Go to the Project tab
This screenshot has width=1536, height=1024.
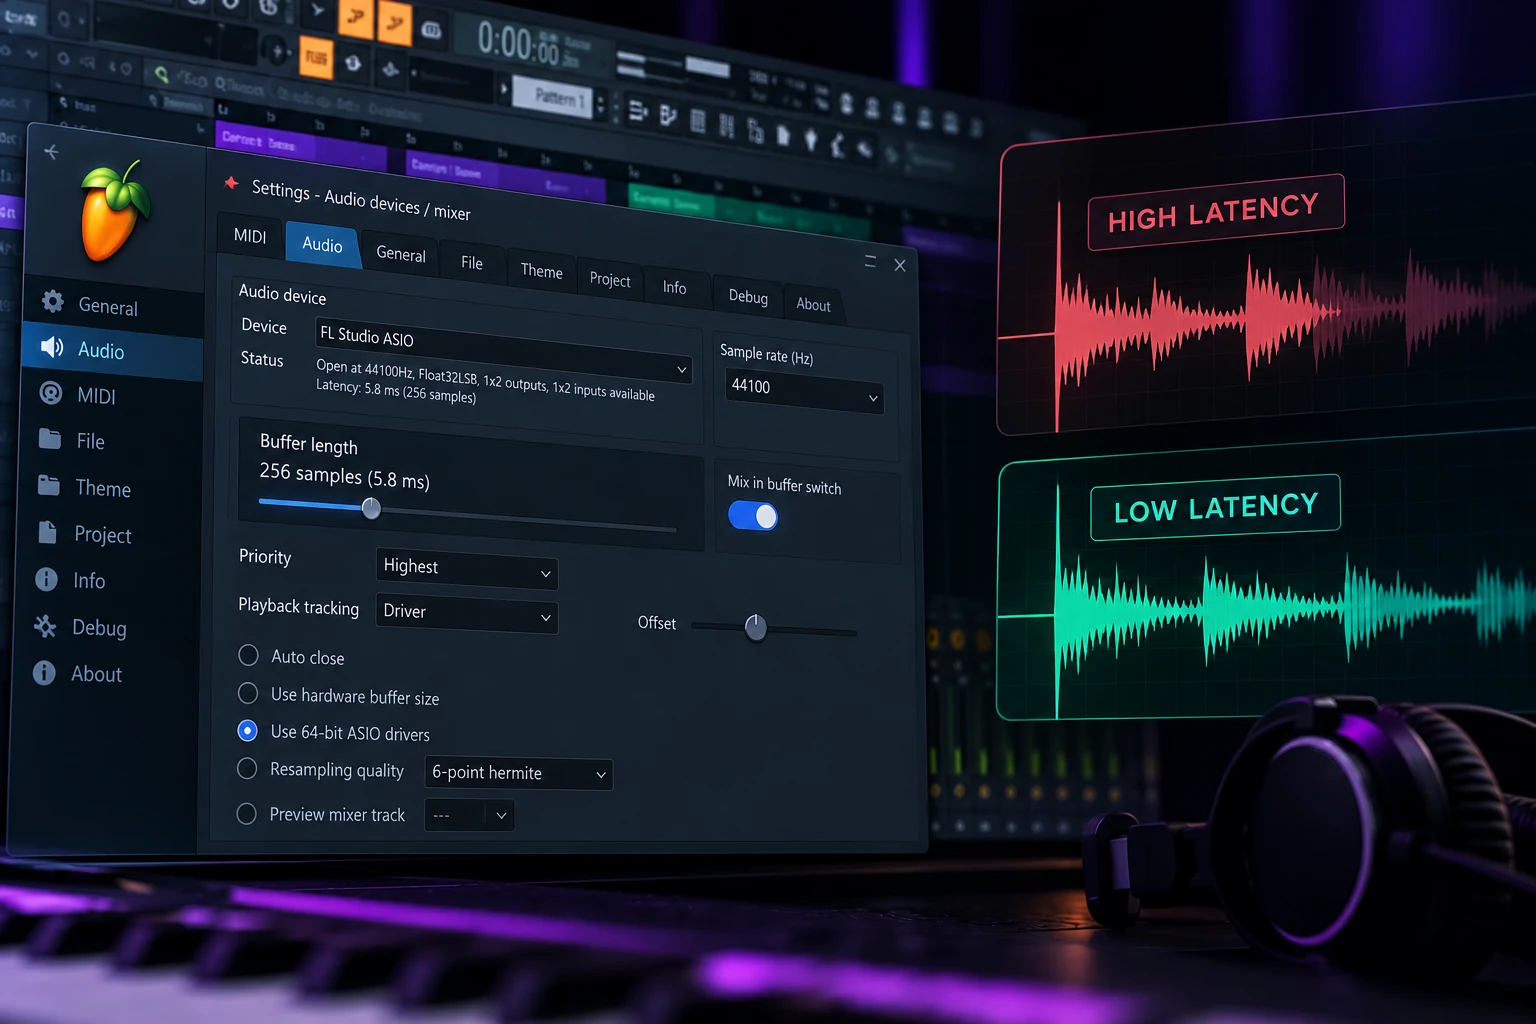click(610, 280)
